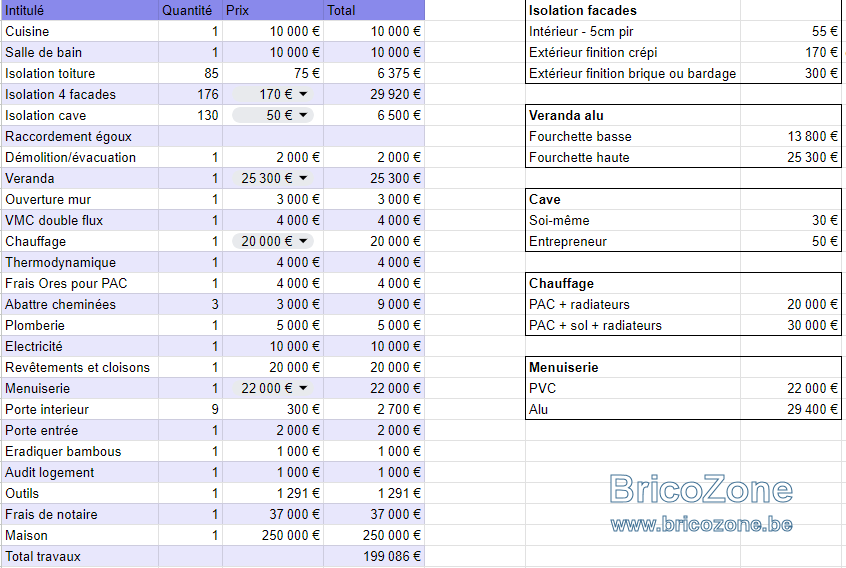Select the 300 € facade price cell

[x=791, y=73]
